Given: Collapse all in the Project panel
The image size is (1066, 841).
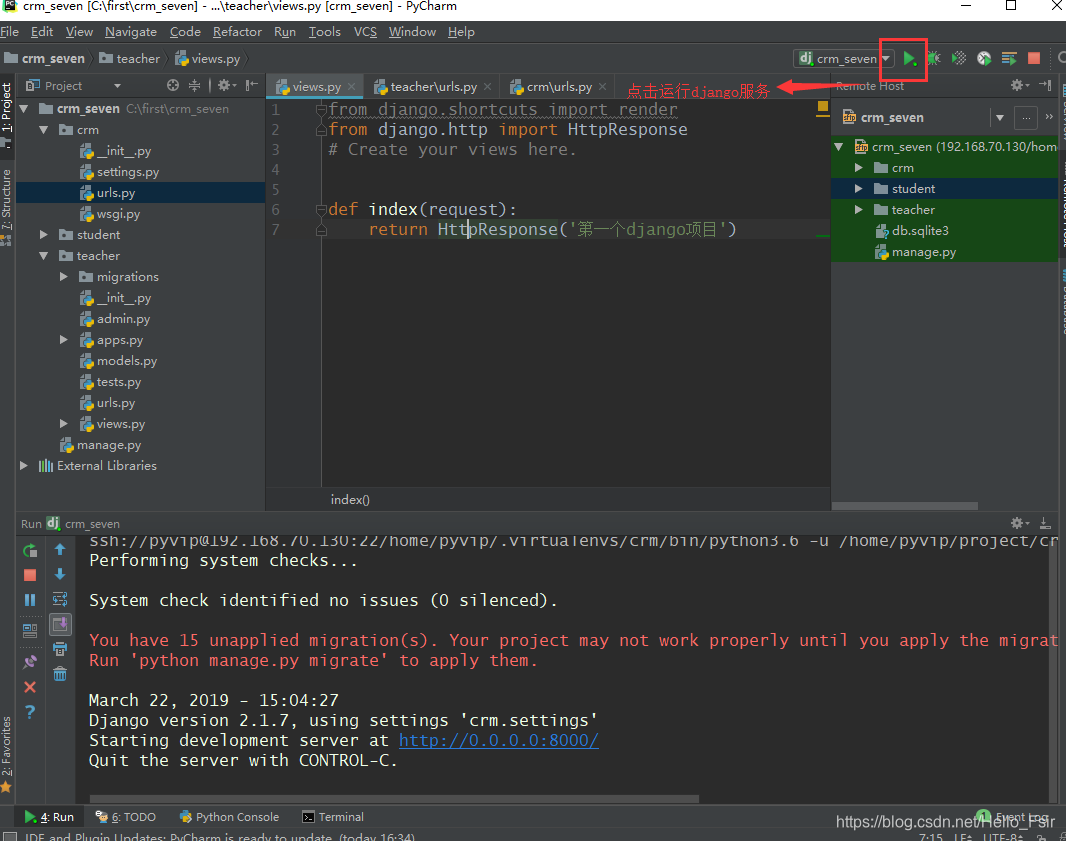Looking at the screenshot, I should [194, 85].
